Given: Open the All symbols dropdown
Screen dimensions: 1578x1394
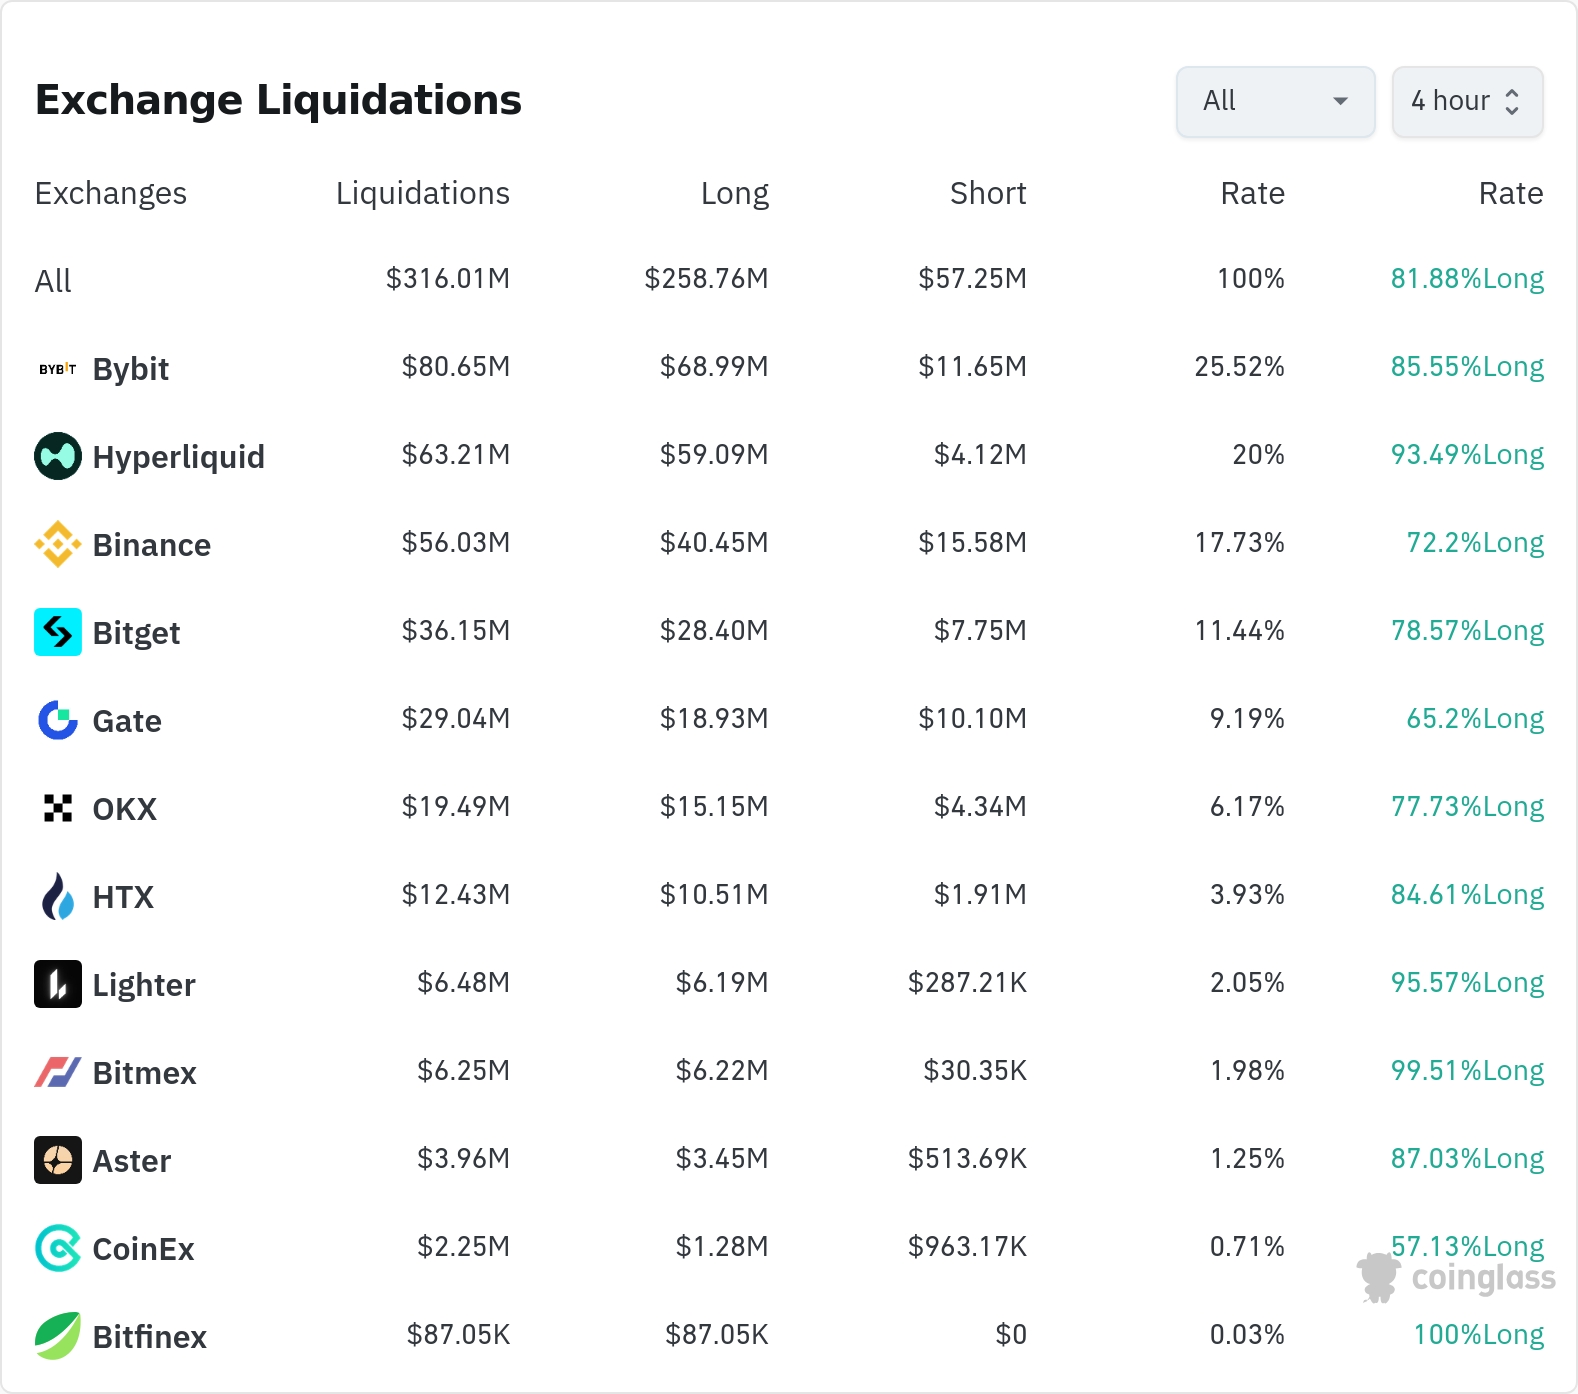Looking at the screenshot, I should click(x=1275, y=101).
